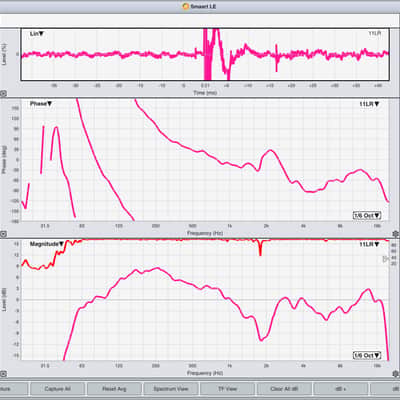Click the Time (ms) axis label

coord(205,93)
